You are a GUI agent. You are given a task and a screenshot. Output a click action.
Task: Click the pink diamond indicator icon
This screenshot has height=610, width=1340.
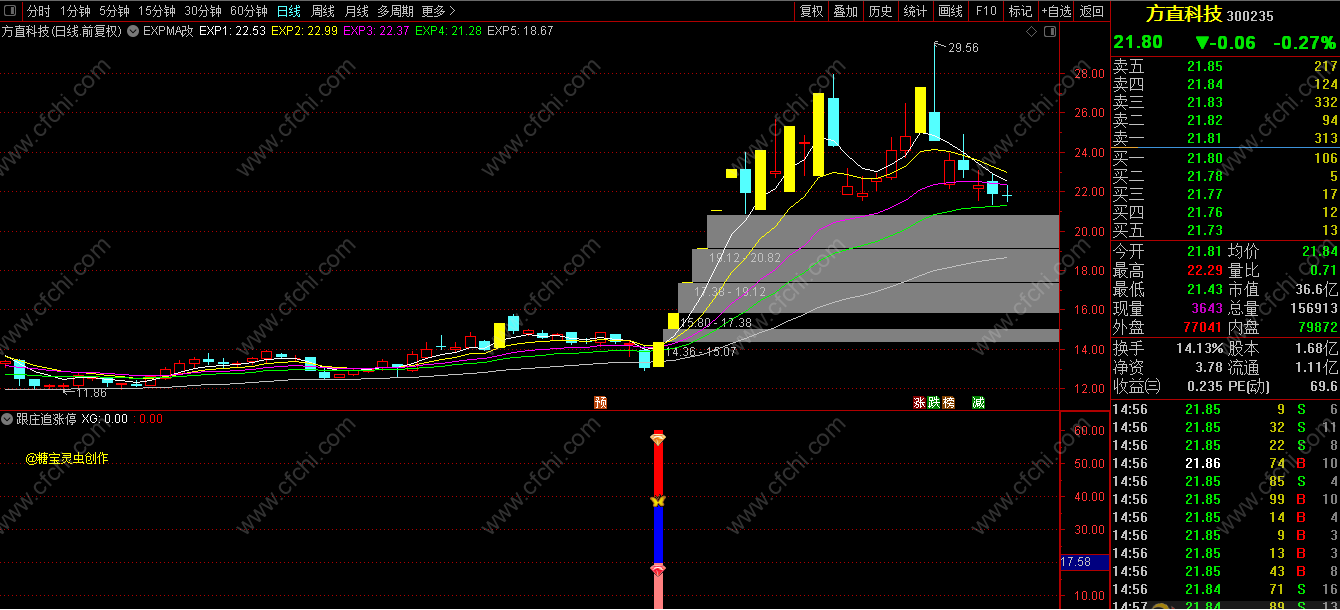(658, 569)
